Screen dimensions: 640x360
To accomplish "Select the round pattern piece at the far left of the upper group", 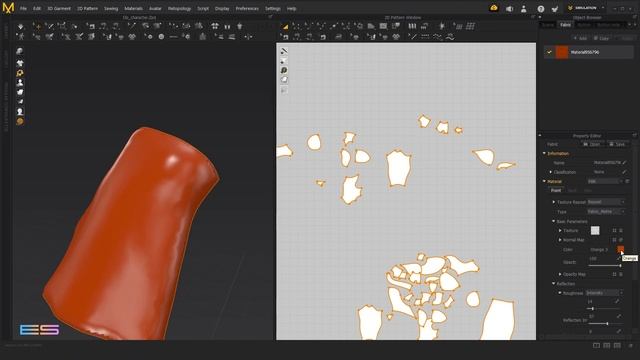I will point(314,142).
